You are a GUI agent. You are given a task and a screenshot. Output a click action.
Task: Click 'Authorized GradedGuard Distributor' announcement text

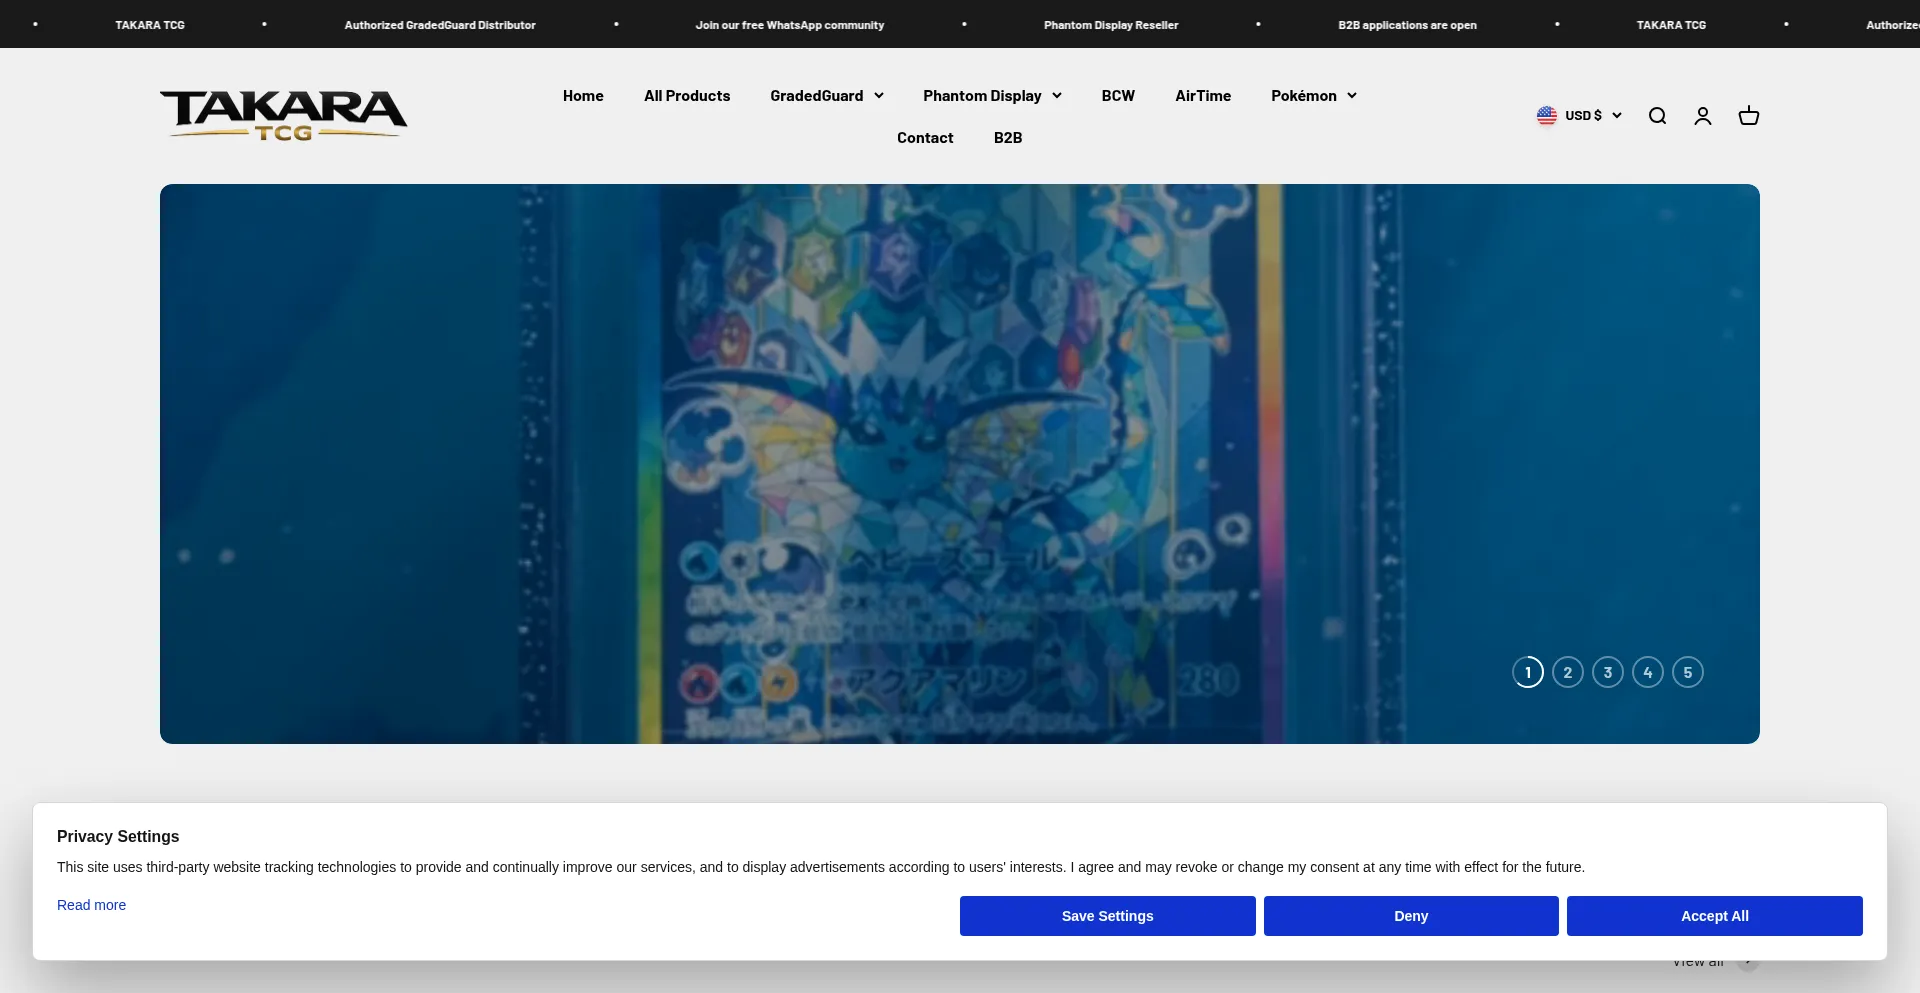click(x=440, y=25)
